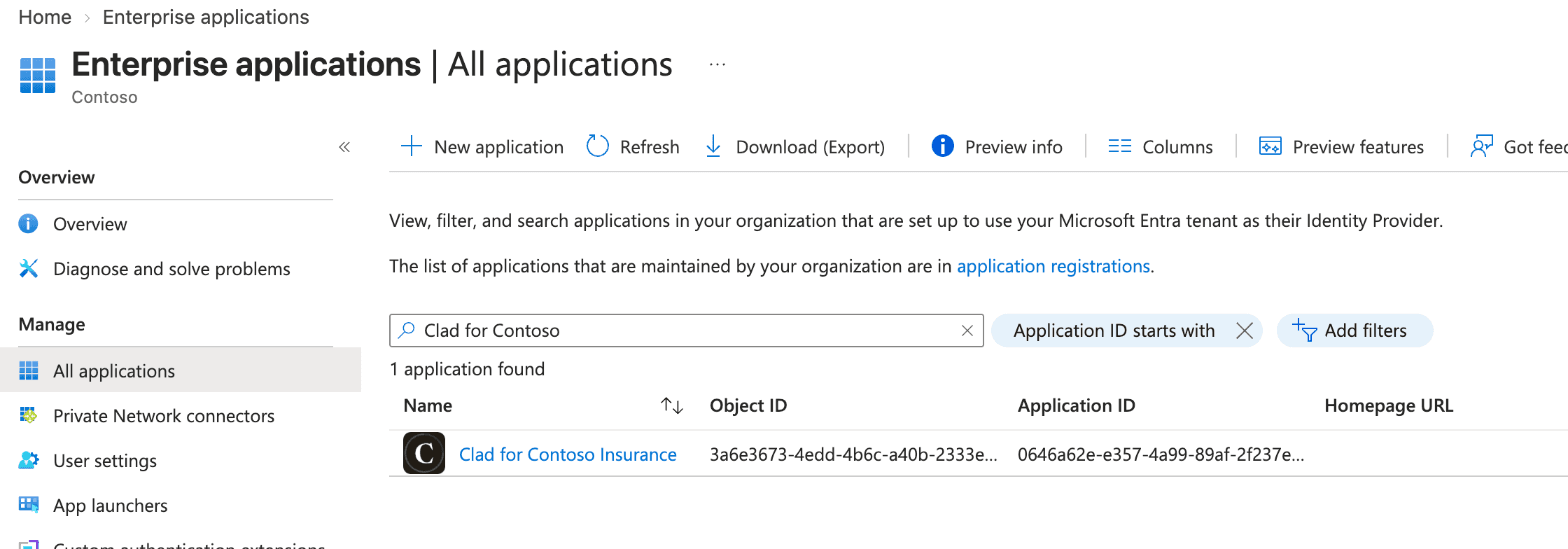The height and width of the screenshot is (549, 1568).
Task: Click the Manage section heading
Action: pos(52,324)
